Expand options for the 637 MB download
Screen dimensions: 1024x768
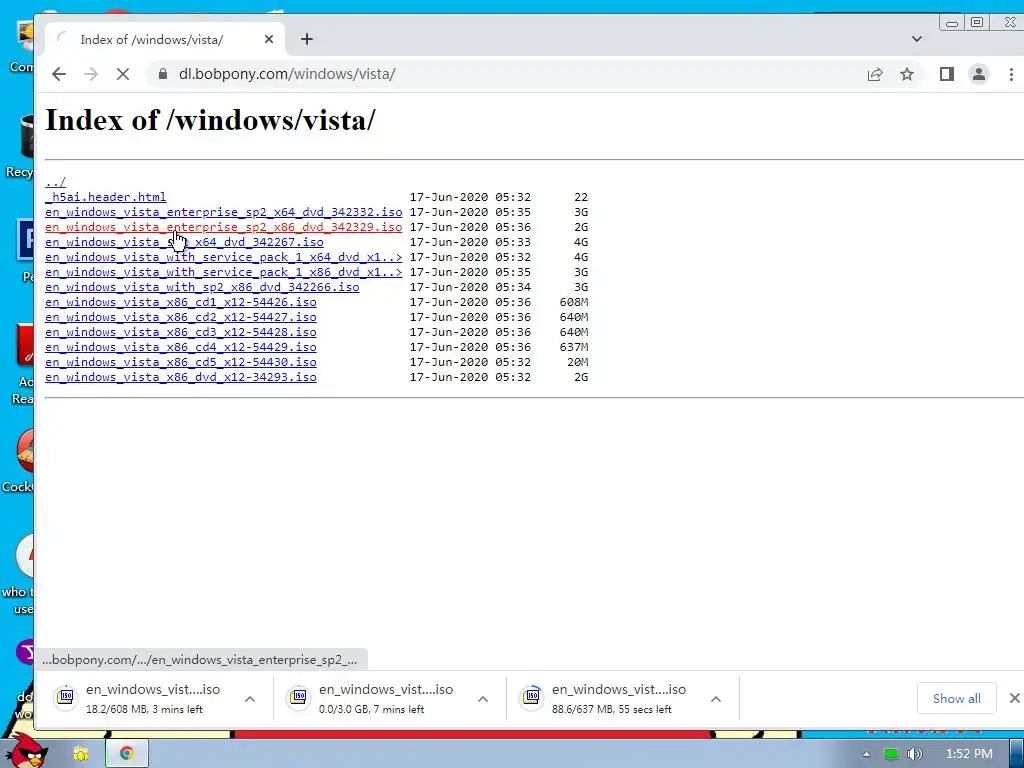(716, 699)
